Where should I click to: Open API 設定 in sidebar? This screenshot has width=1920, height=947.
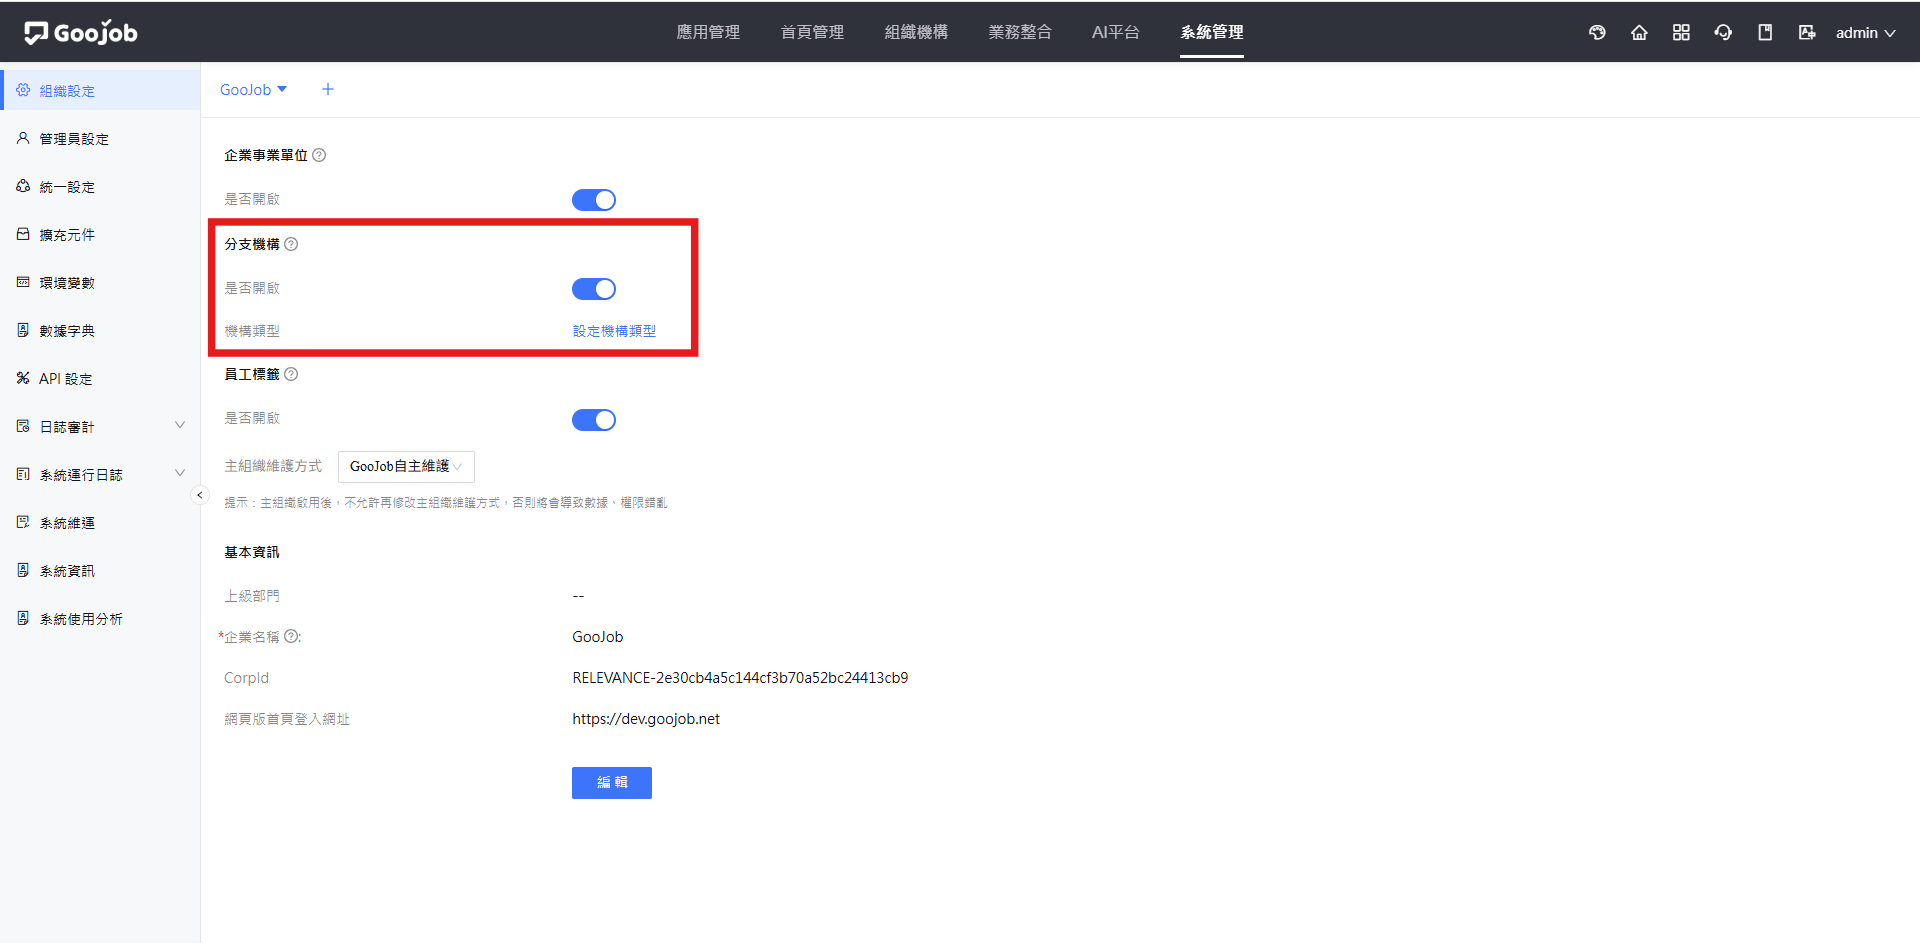100,378
